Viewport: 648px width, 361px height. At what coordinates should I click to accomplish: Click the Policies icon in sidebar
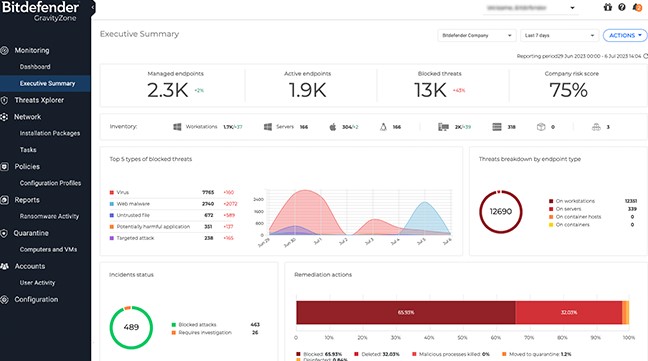4,167
